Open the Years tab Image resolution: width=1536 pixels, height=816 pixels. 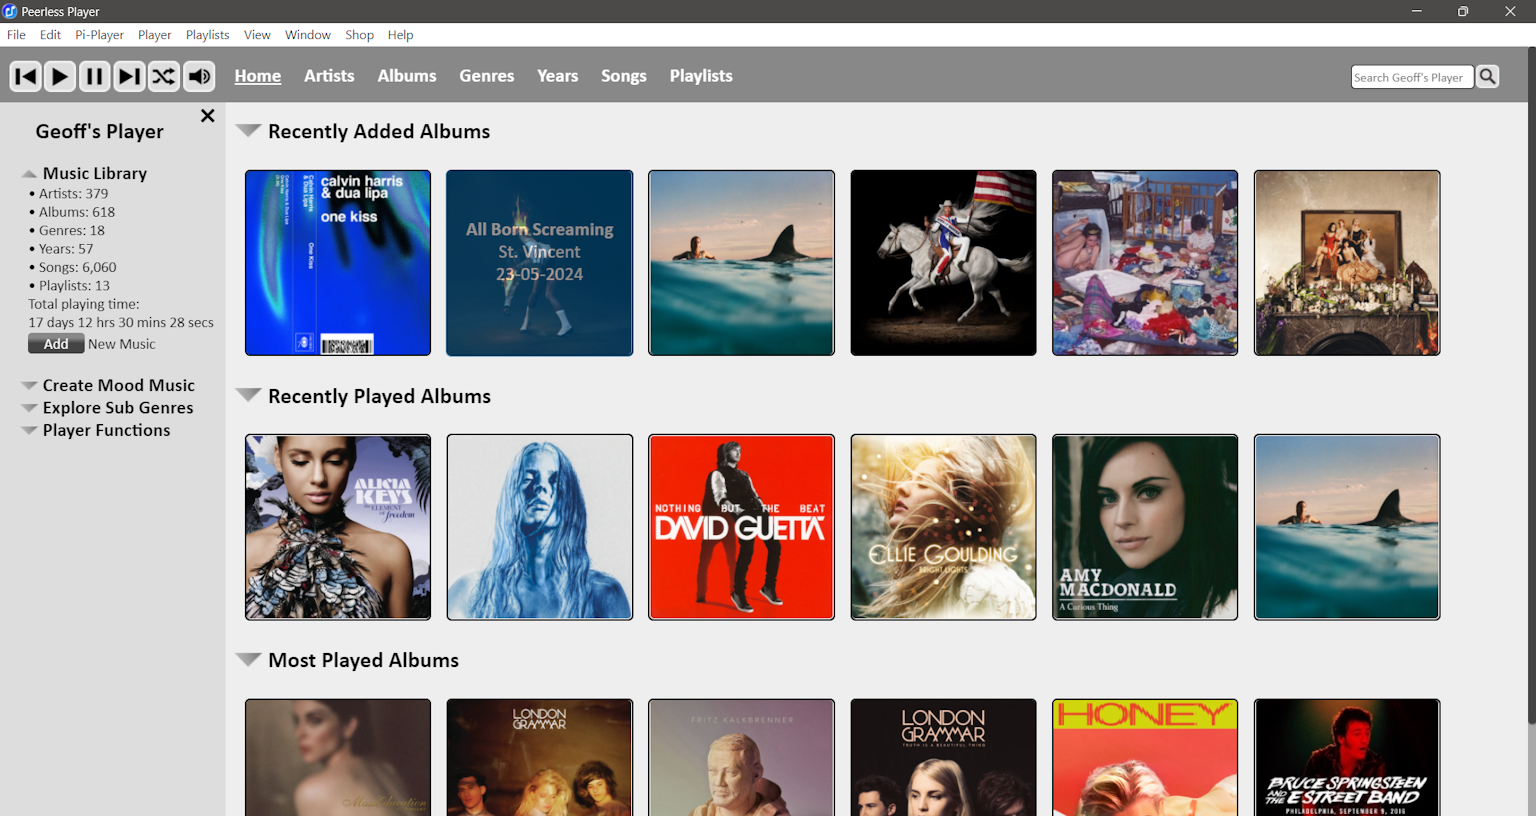(x=558, y=76)
